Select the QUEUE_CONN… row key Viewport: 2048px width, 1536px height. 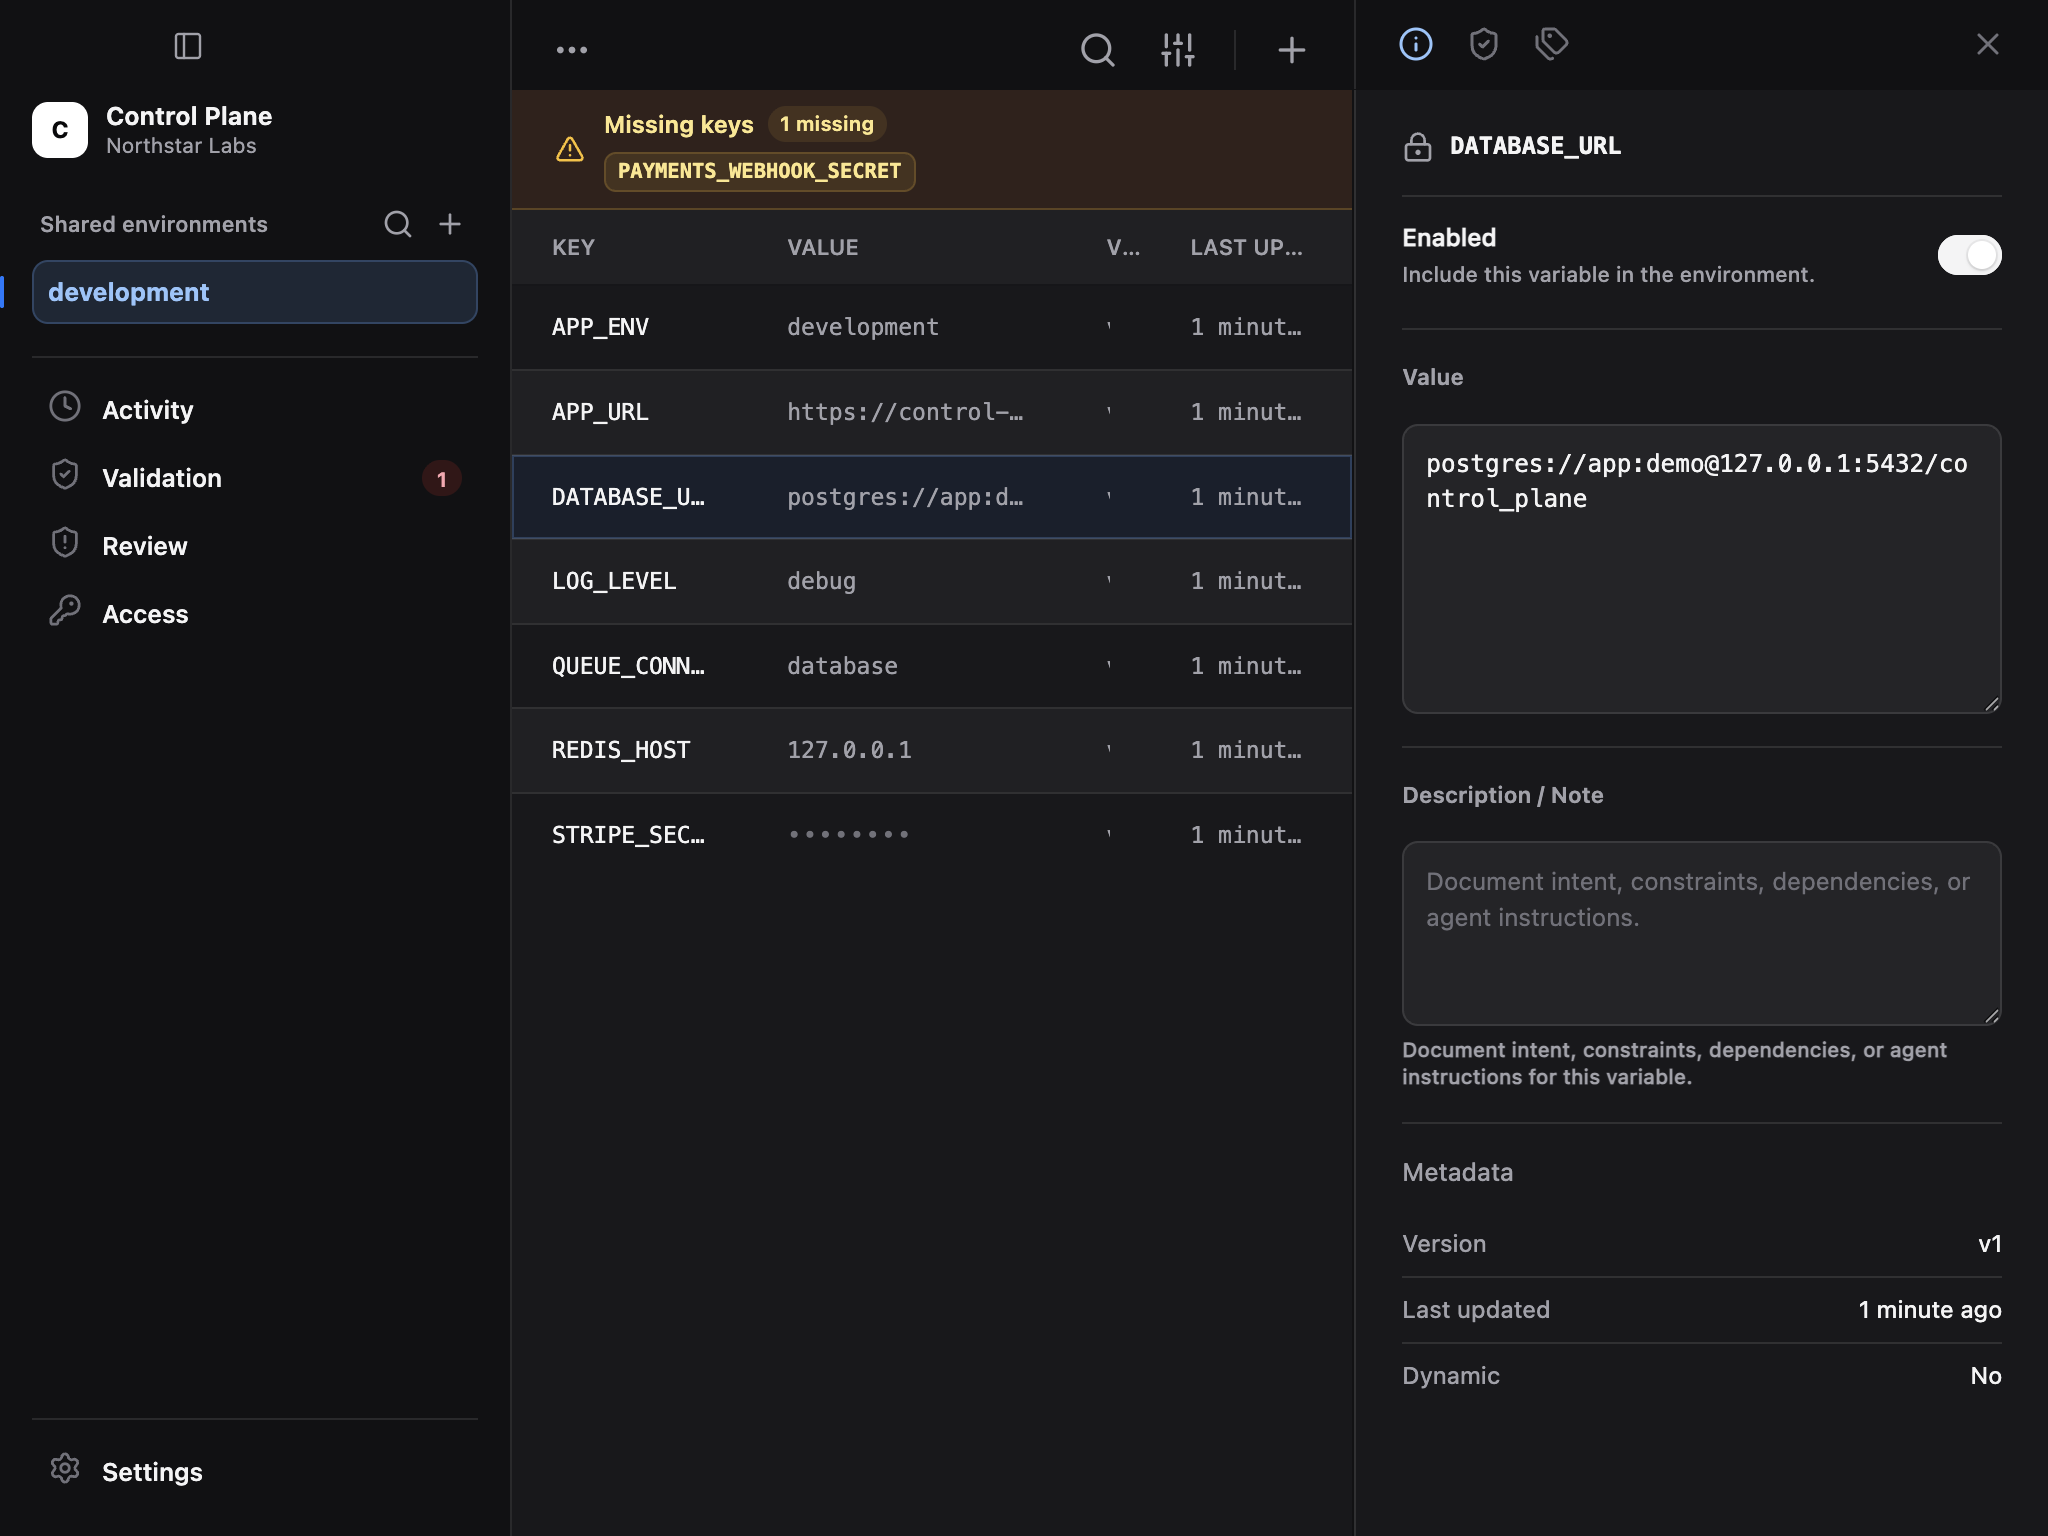click(x=628, y=666)
